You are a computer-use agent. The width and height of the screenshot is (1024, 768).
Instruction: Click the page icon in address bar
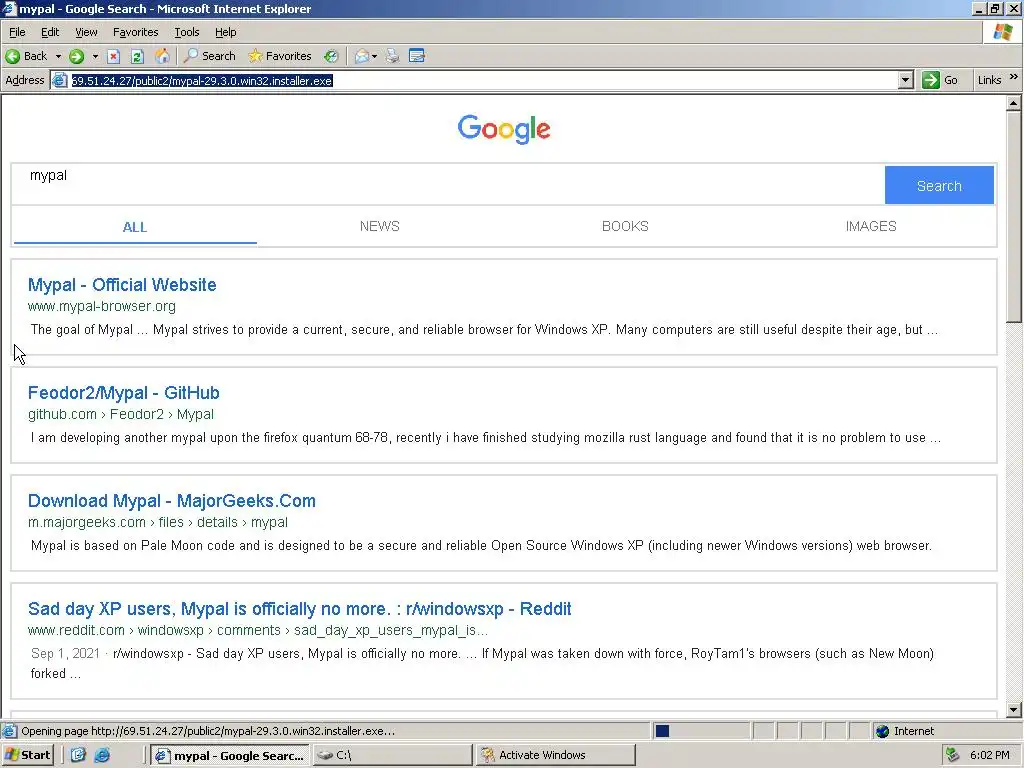click(x=59, y=80)
